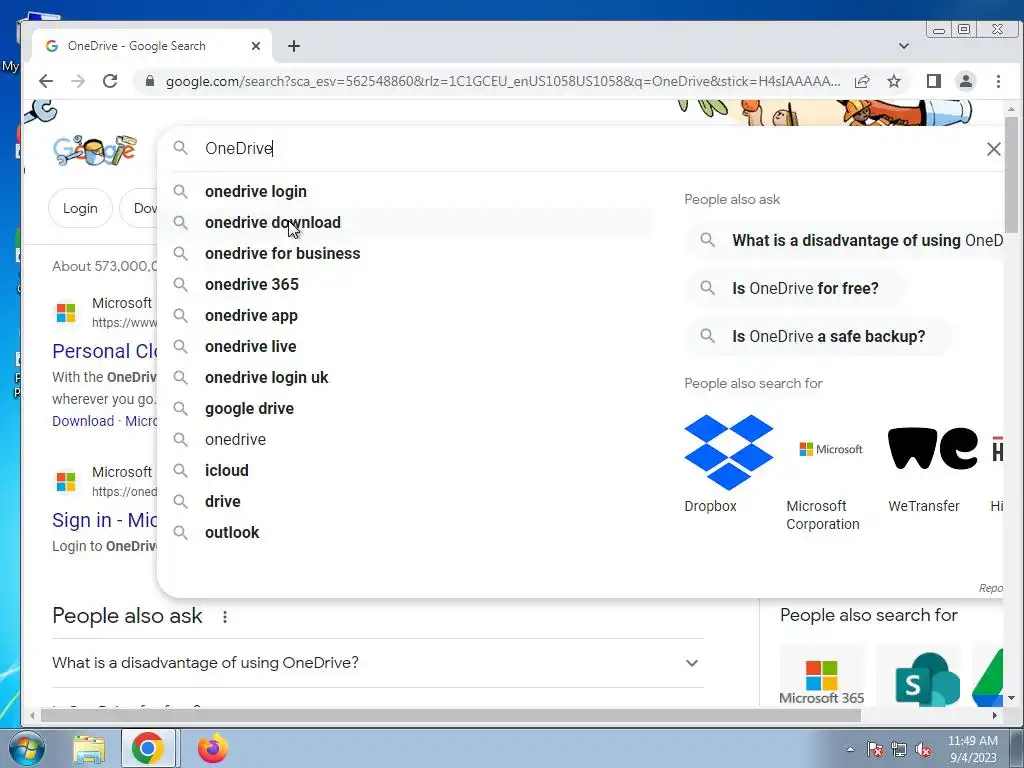Click the vertical scrollbar thumb

(1011, 175)
